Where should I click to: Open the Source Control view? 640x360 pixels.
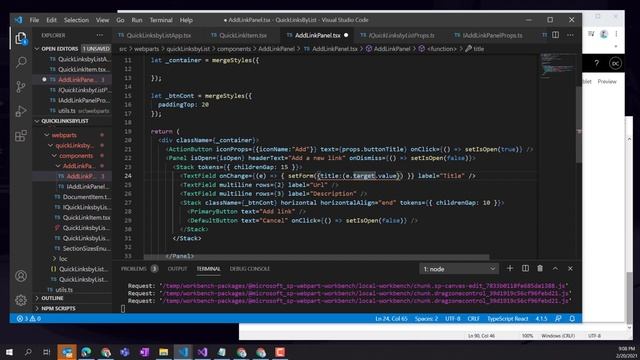(x=21, y=87)
